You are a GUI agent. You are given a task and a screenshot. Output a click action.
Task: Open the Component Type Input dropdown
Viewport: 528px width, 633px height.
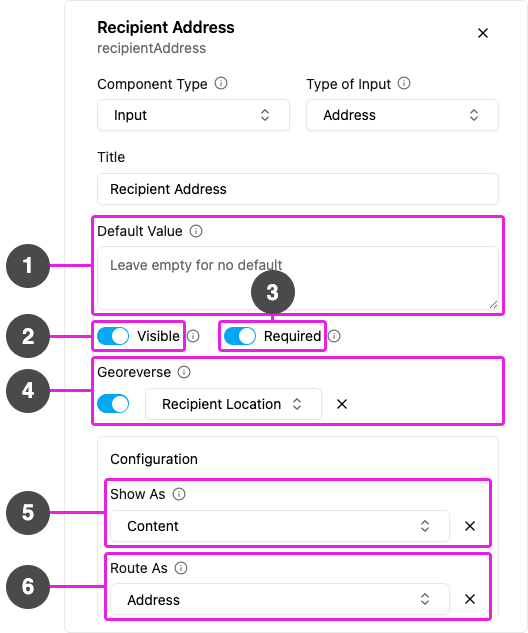click(193, 115)
